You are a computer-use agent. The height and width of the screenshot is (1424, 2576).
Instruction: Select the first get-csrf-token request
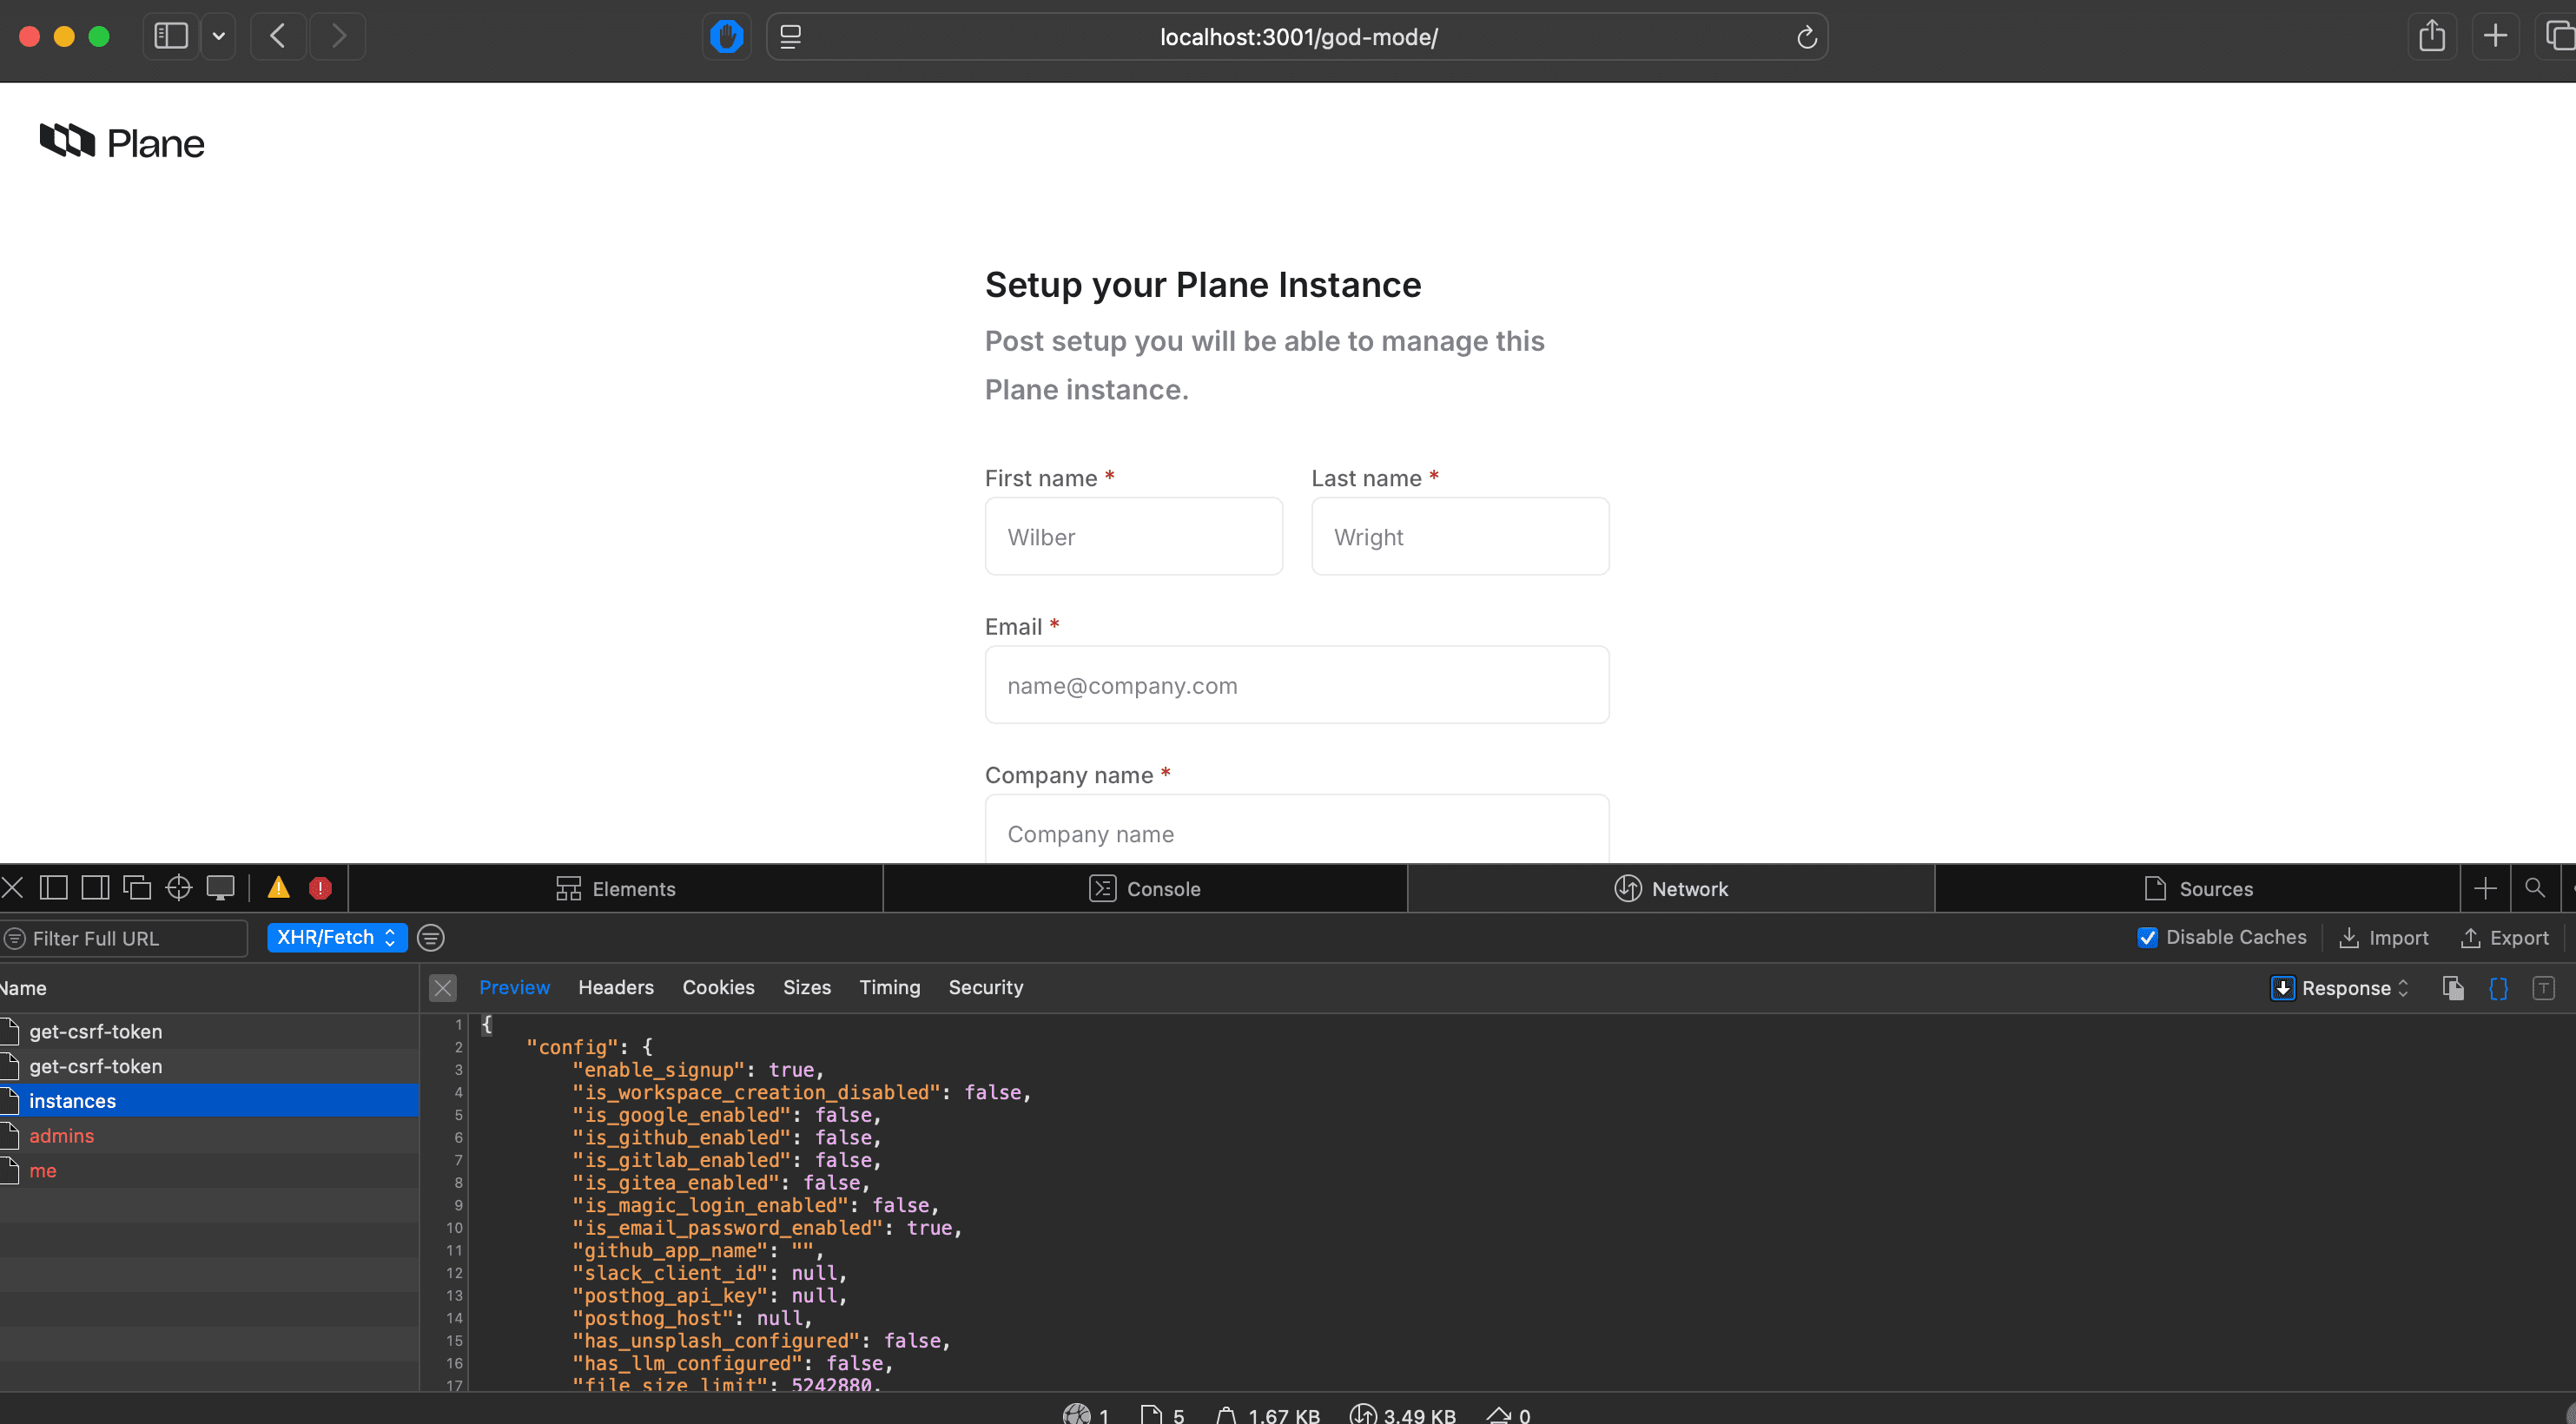tap(209, 1031)
